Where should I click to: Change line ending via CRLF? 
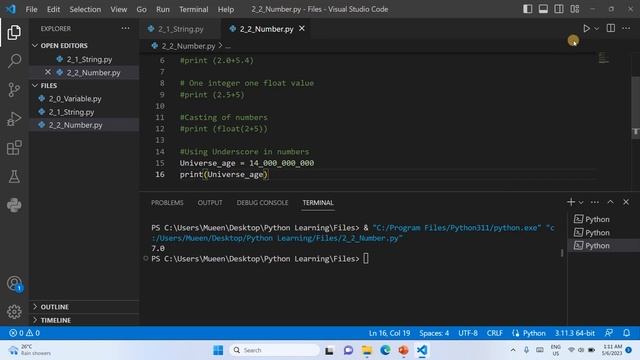[494, 333]
